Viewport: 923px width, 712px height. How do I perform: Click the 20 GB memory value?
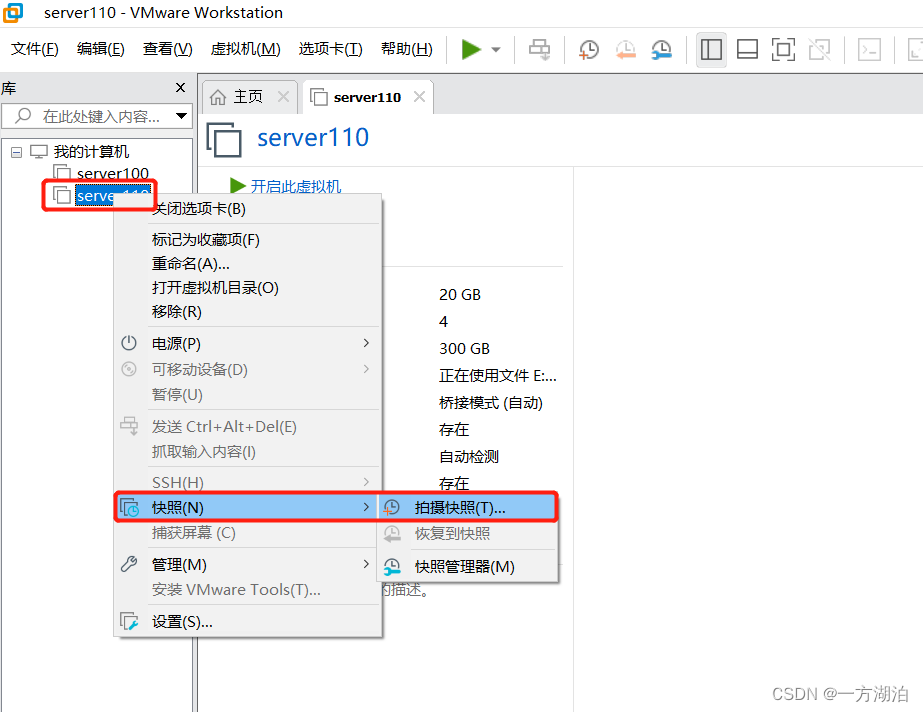[460, 294]
